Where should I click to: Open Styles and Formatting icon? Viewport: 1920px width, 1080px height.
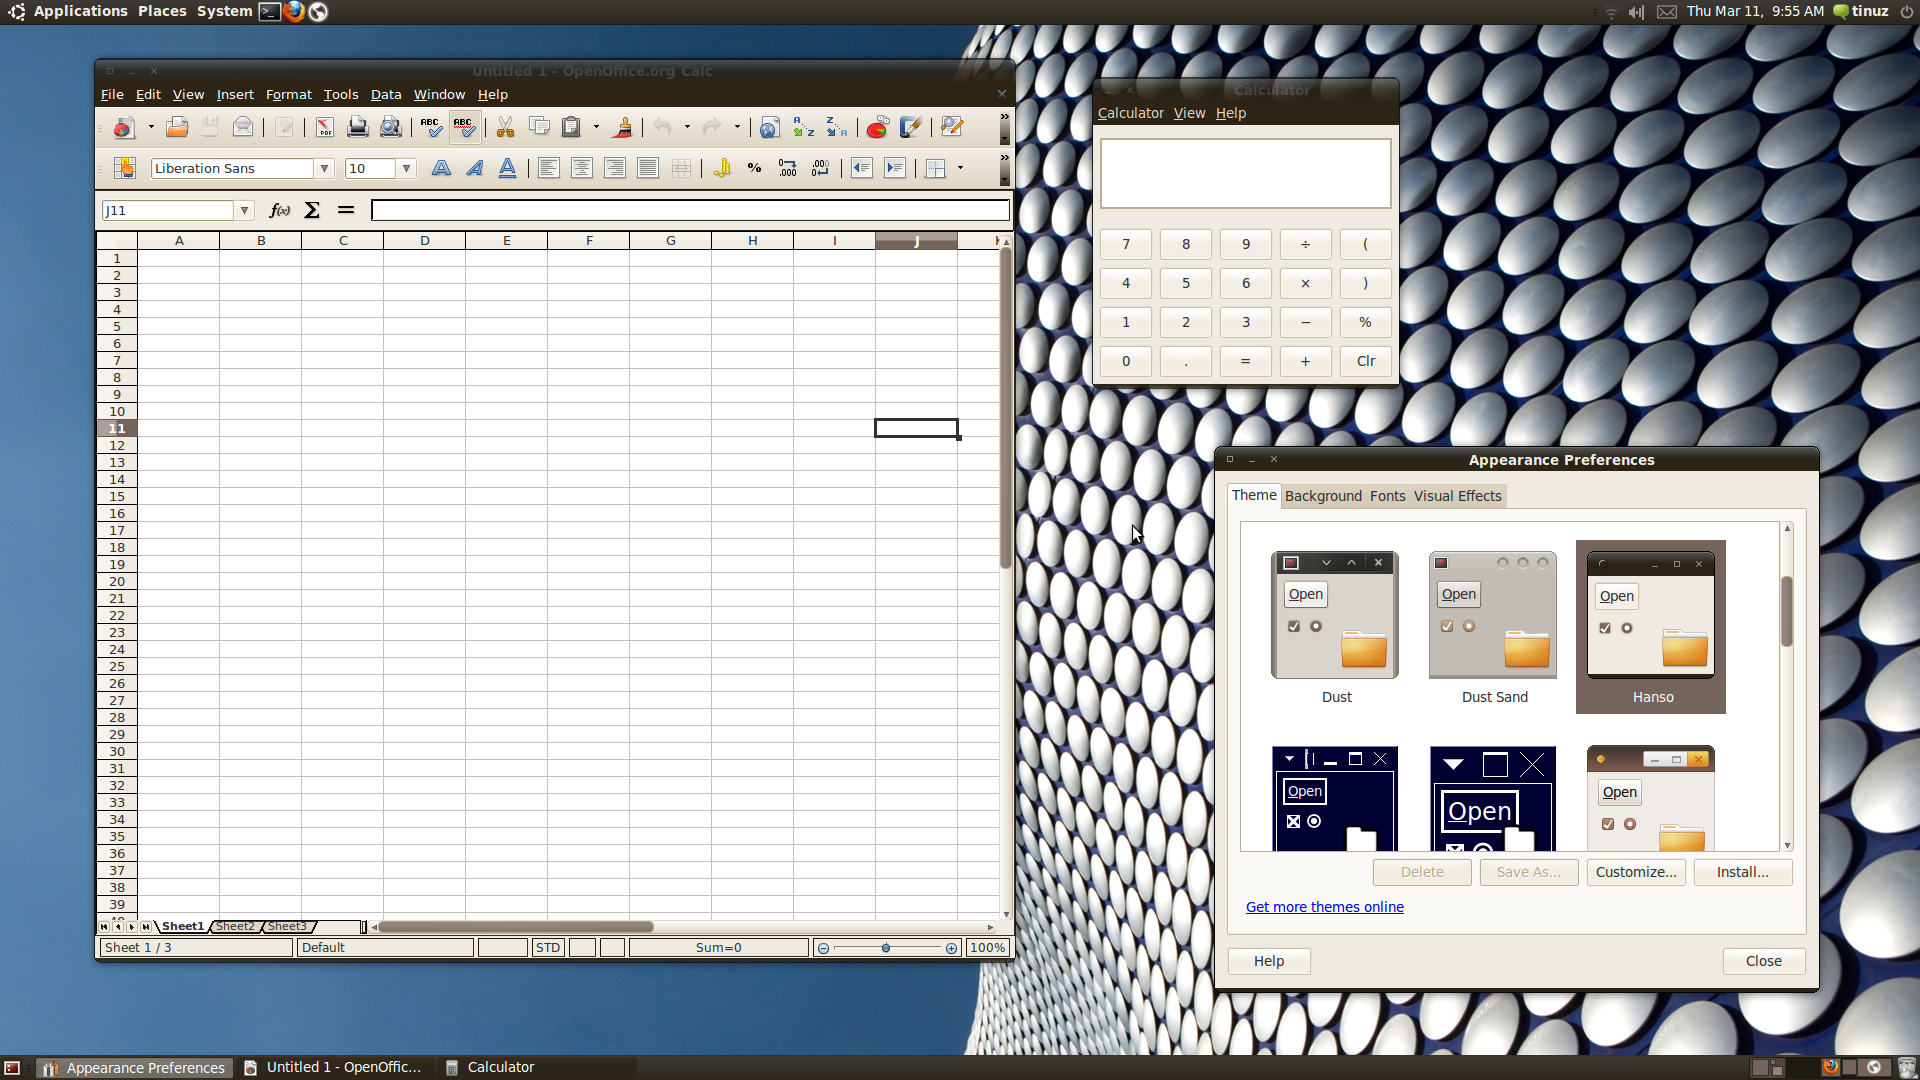click(x=125, y=168)
